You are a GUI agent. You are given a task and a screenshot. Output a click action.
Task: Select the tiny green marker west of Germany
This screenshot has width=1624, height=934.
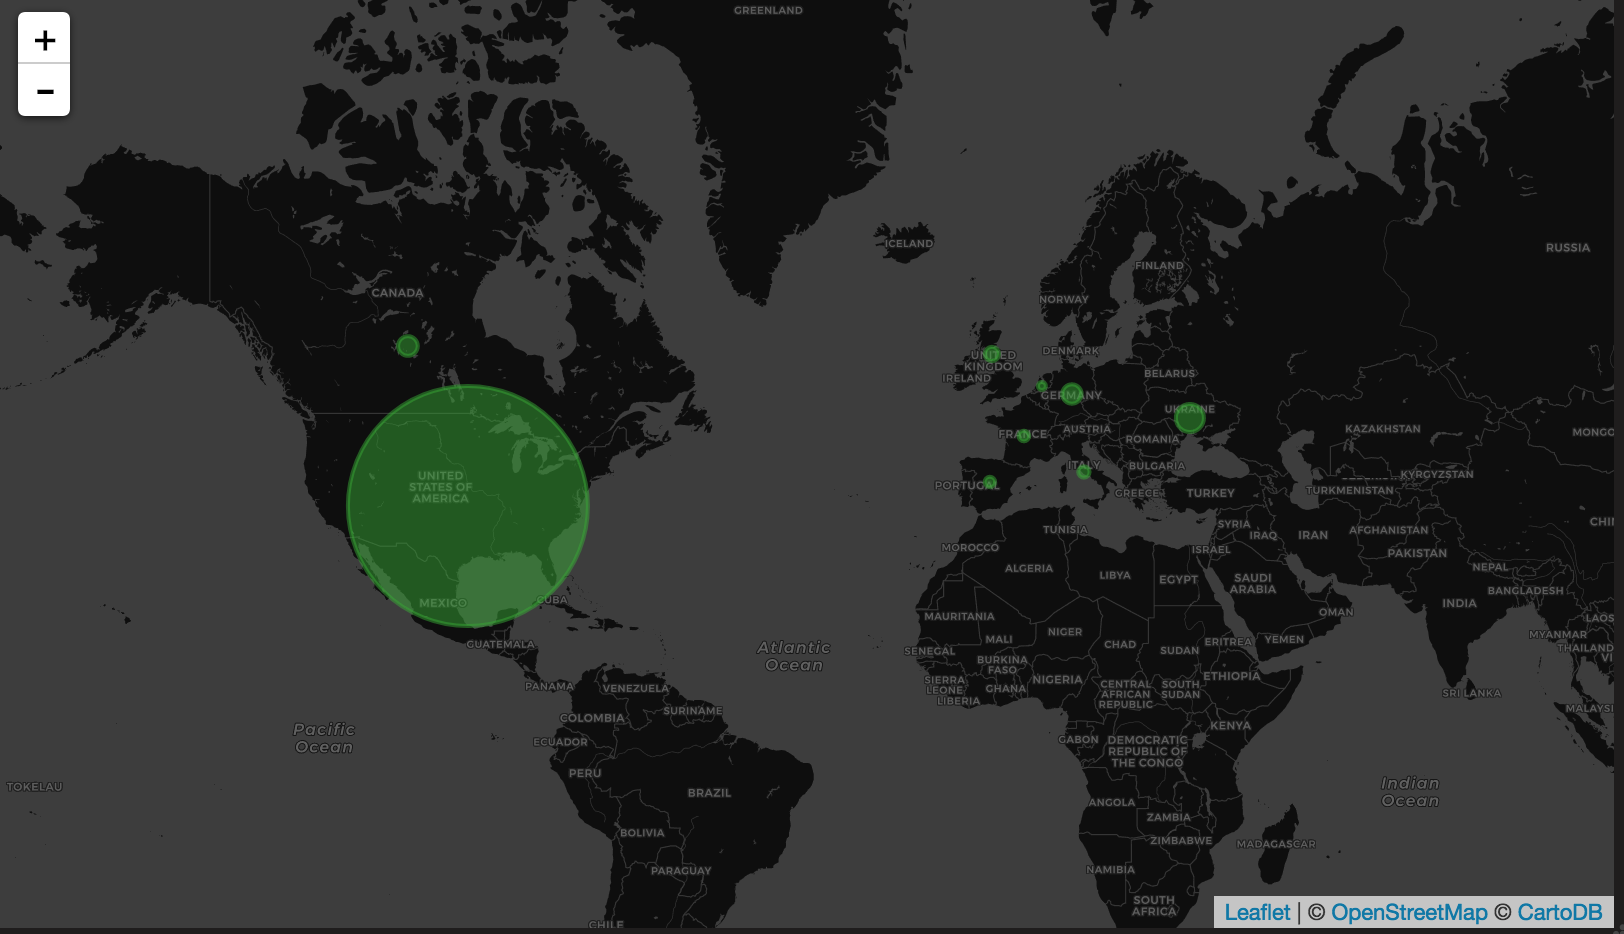click(x=1042, y=386)
